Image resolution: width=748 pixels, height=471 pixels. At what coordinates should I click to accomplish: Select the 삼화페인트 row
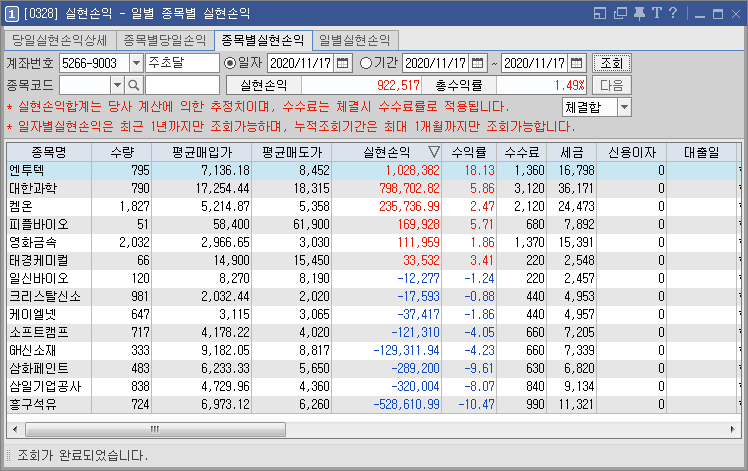[372, 368]
